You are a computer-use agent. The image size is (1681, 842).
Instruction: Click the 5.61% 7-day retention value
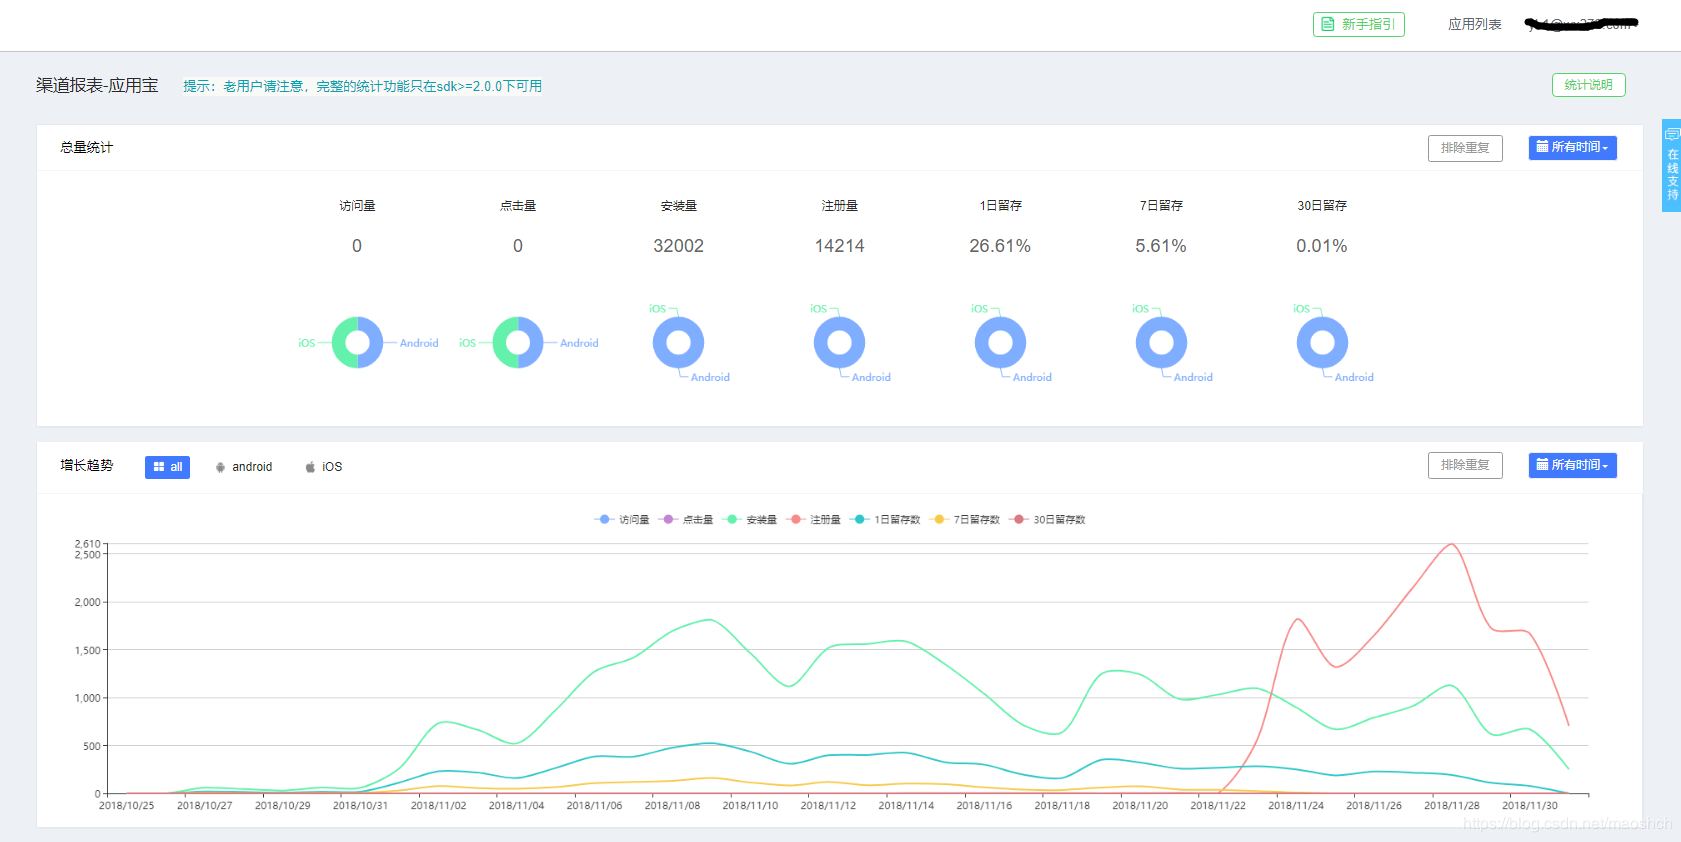tap(1161, 246)
